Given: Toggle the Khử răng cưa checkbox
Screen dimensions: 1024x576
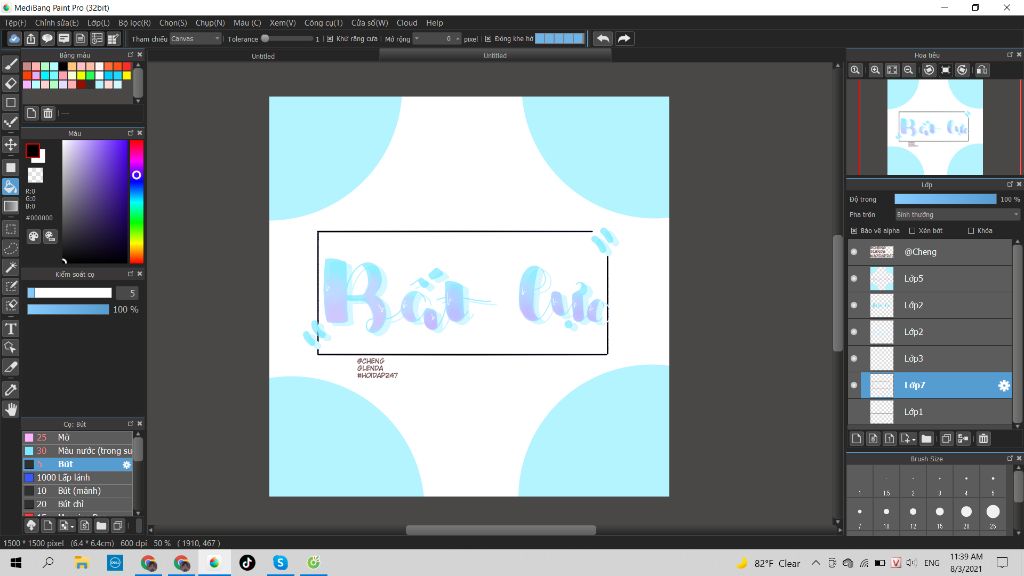Looking at the screenshot, I should pyautogui.click(x=330, y=39).
